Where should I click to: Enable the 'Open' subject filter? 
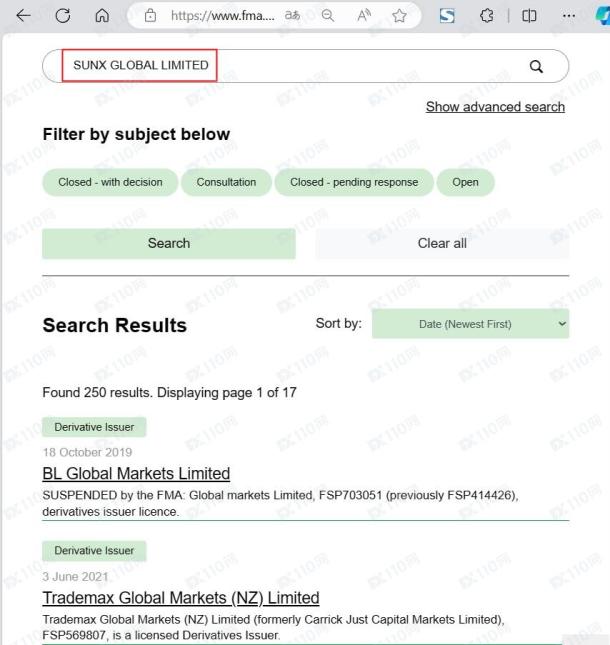point(465,182)
